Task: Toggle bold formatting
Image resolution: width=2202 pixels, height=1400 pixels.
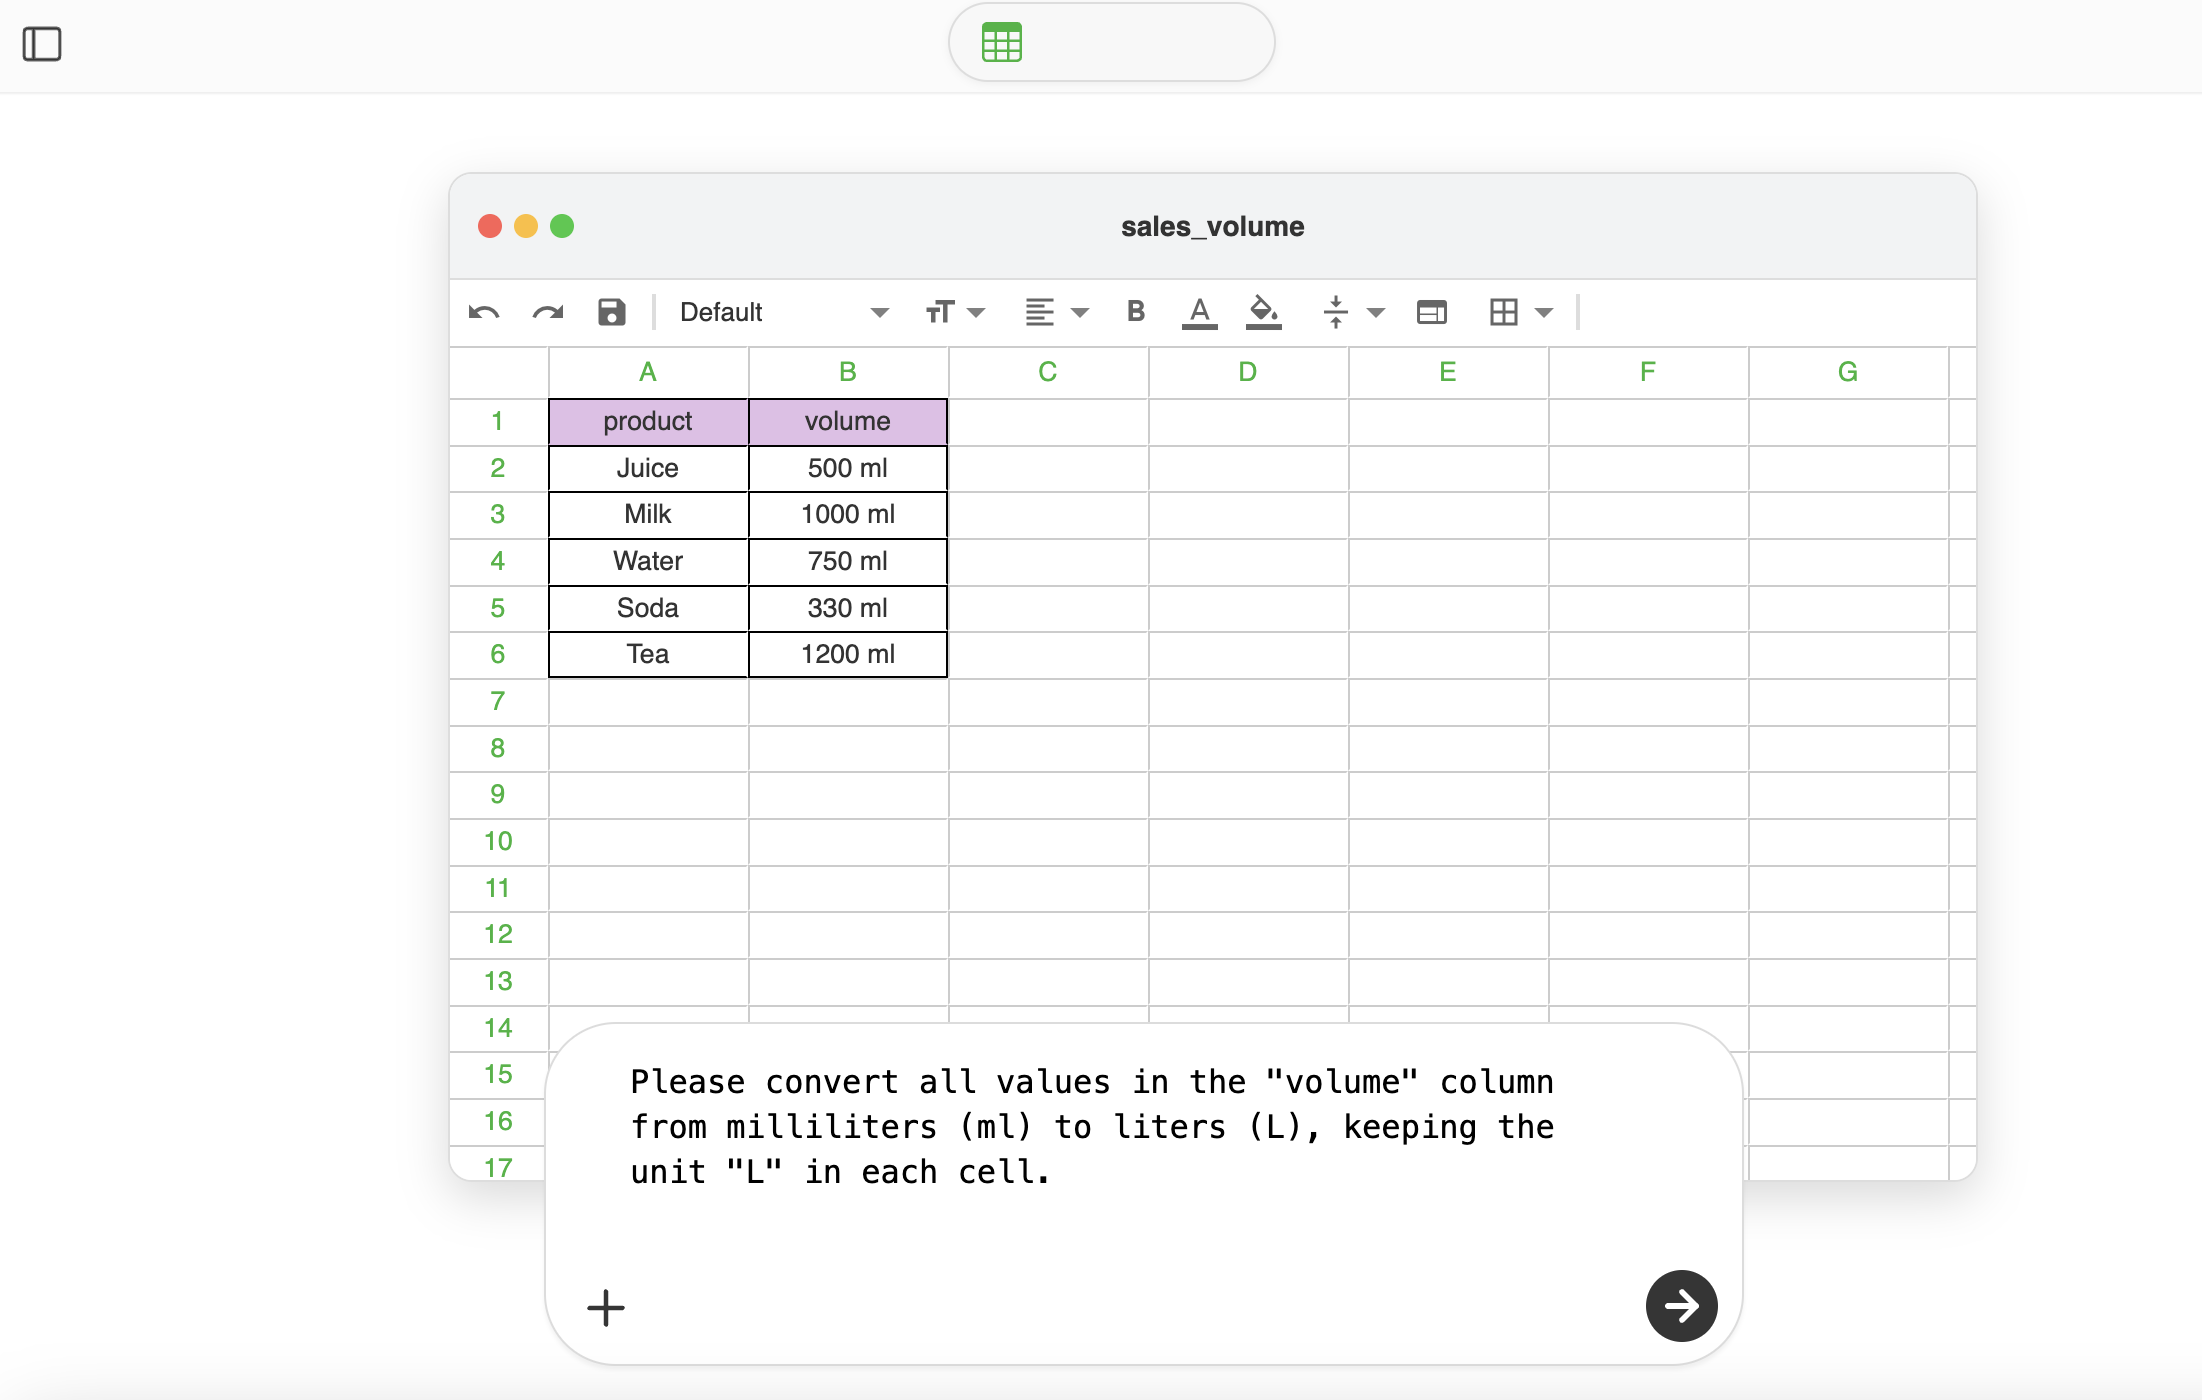Action: pos(1134,312)
